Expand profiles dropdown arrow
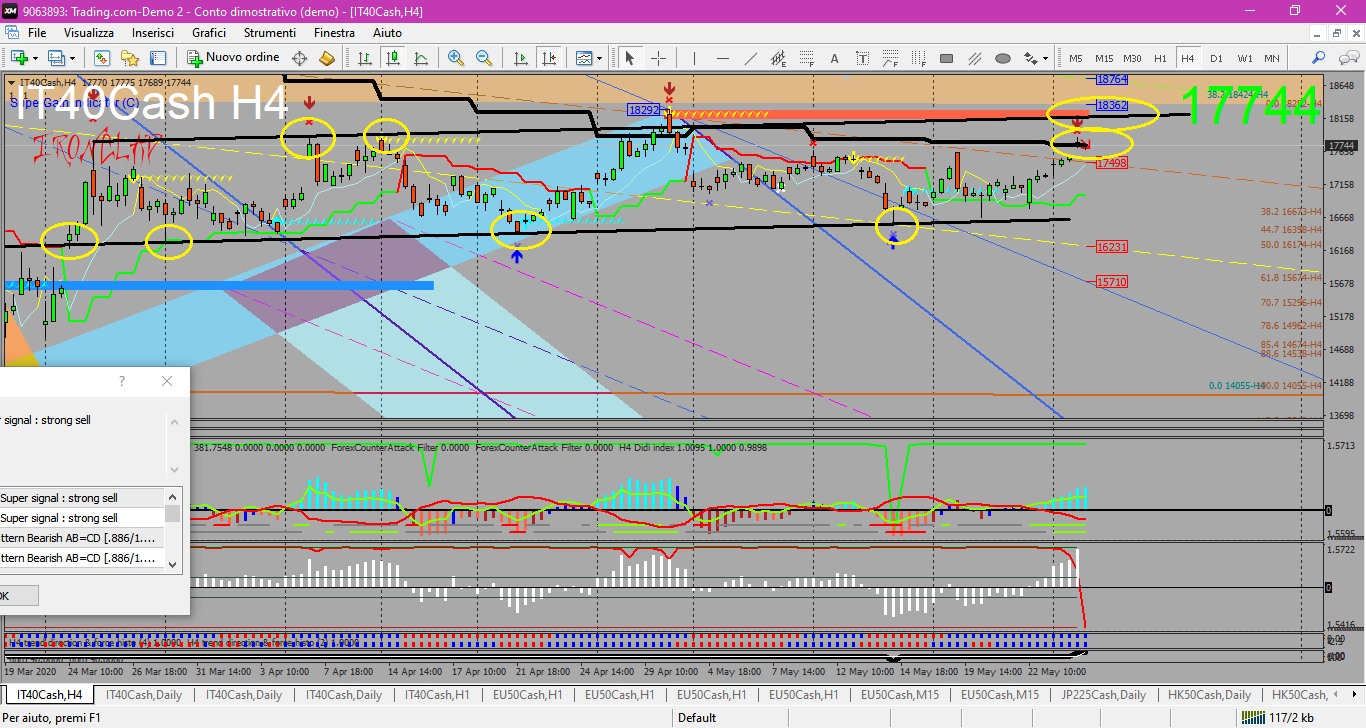Viewport: 1366px width, 728px height. pos(72,58)
